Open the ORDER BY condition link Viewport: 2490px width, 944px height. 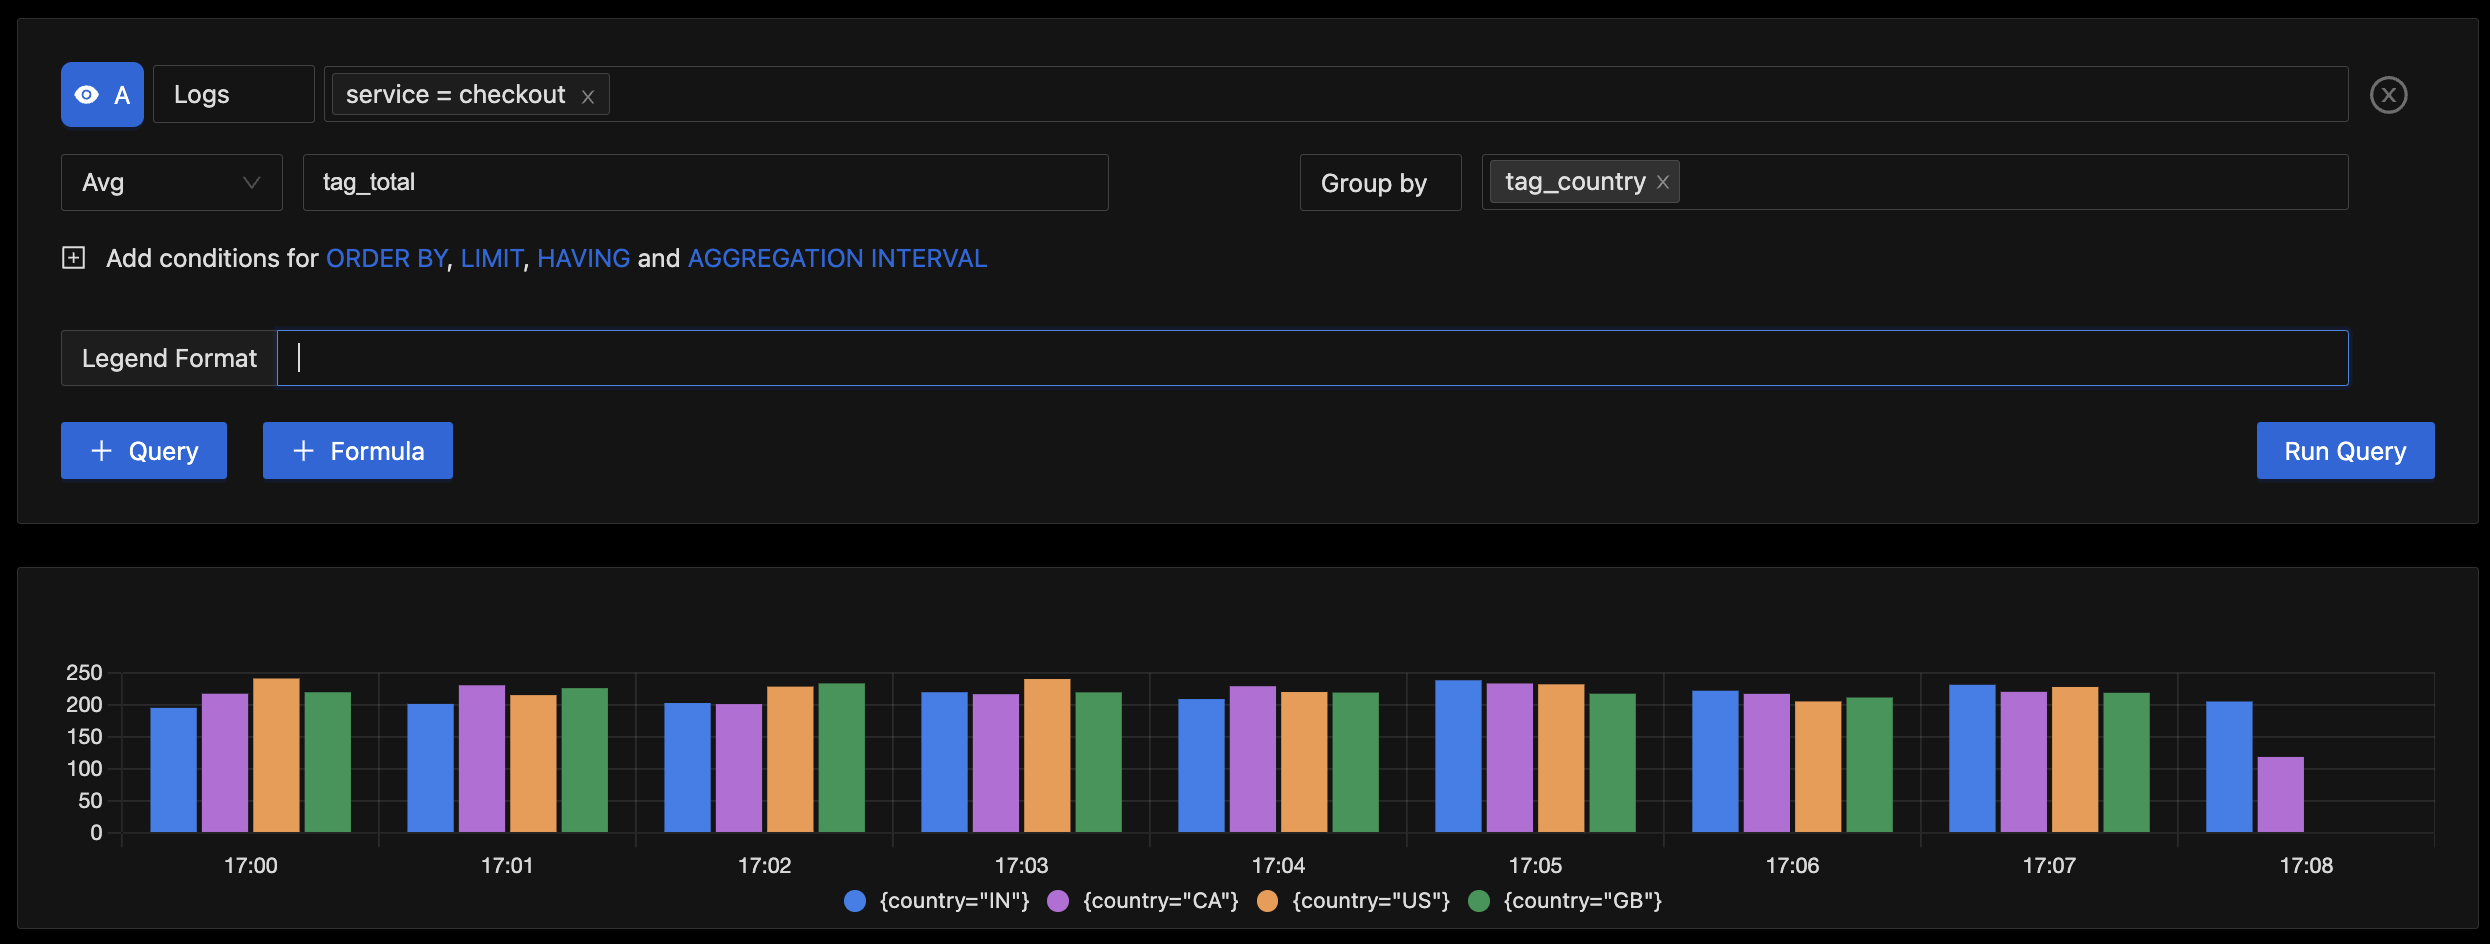coord(386,259)
